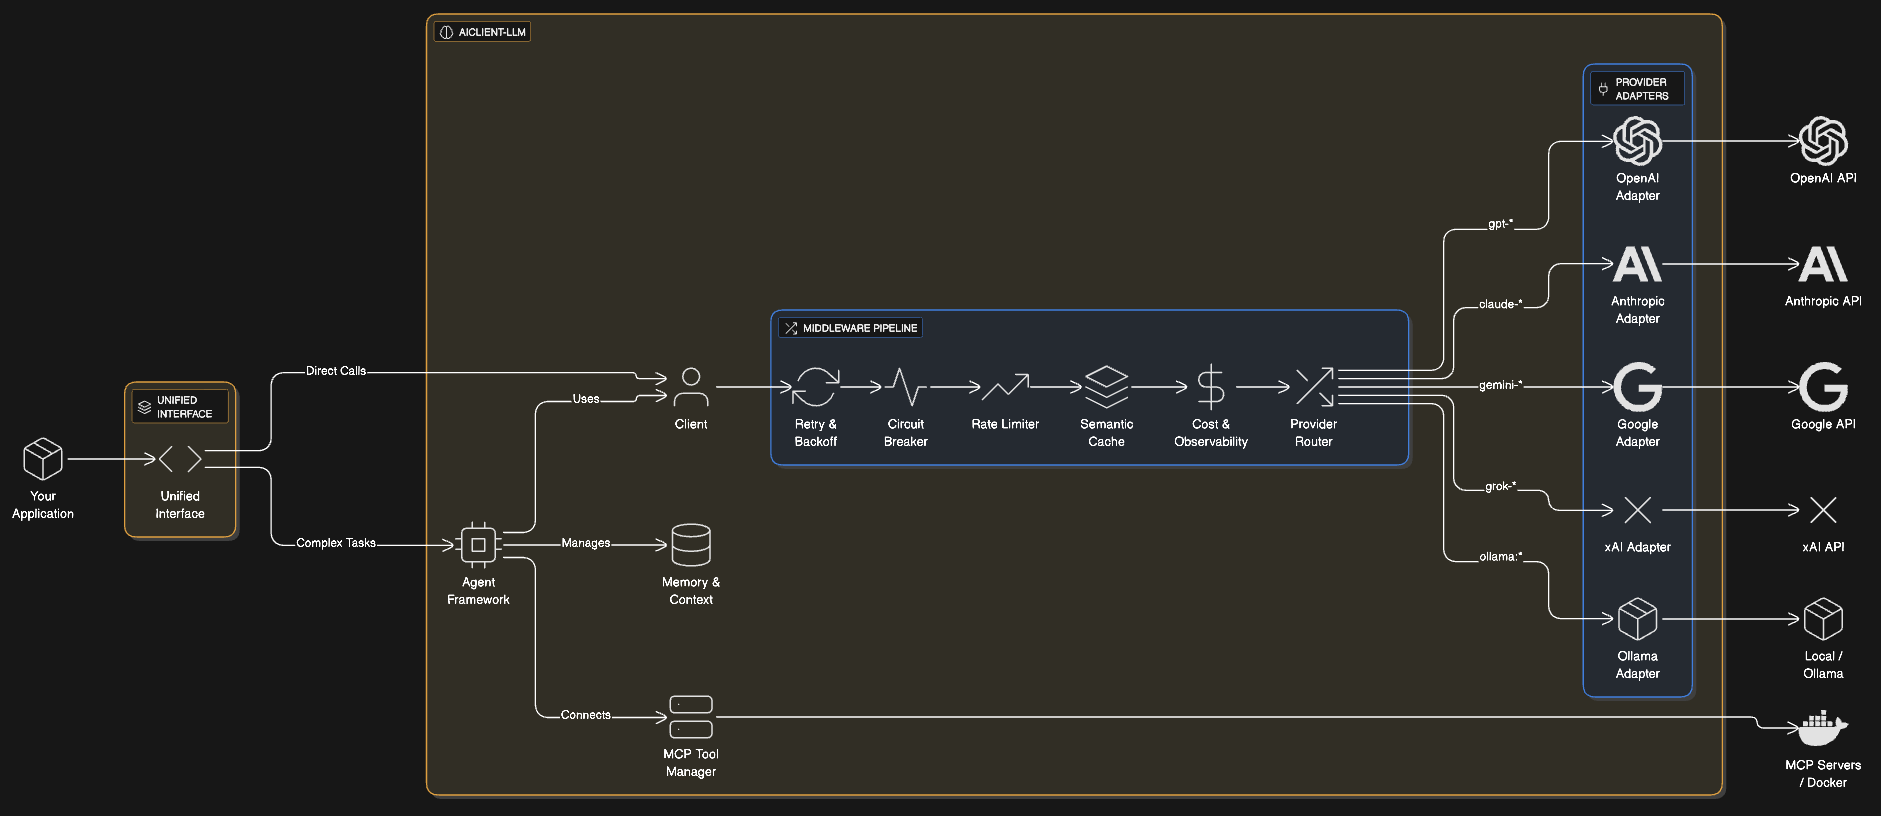
Task: Select the Provider Router shuffle icon
Action: tap(1314, 387)
